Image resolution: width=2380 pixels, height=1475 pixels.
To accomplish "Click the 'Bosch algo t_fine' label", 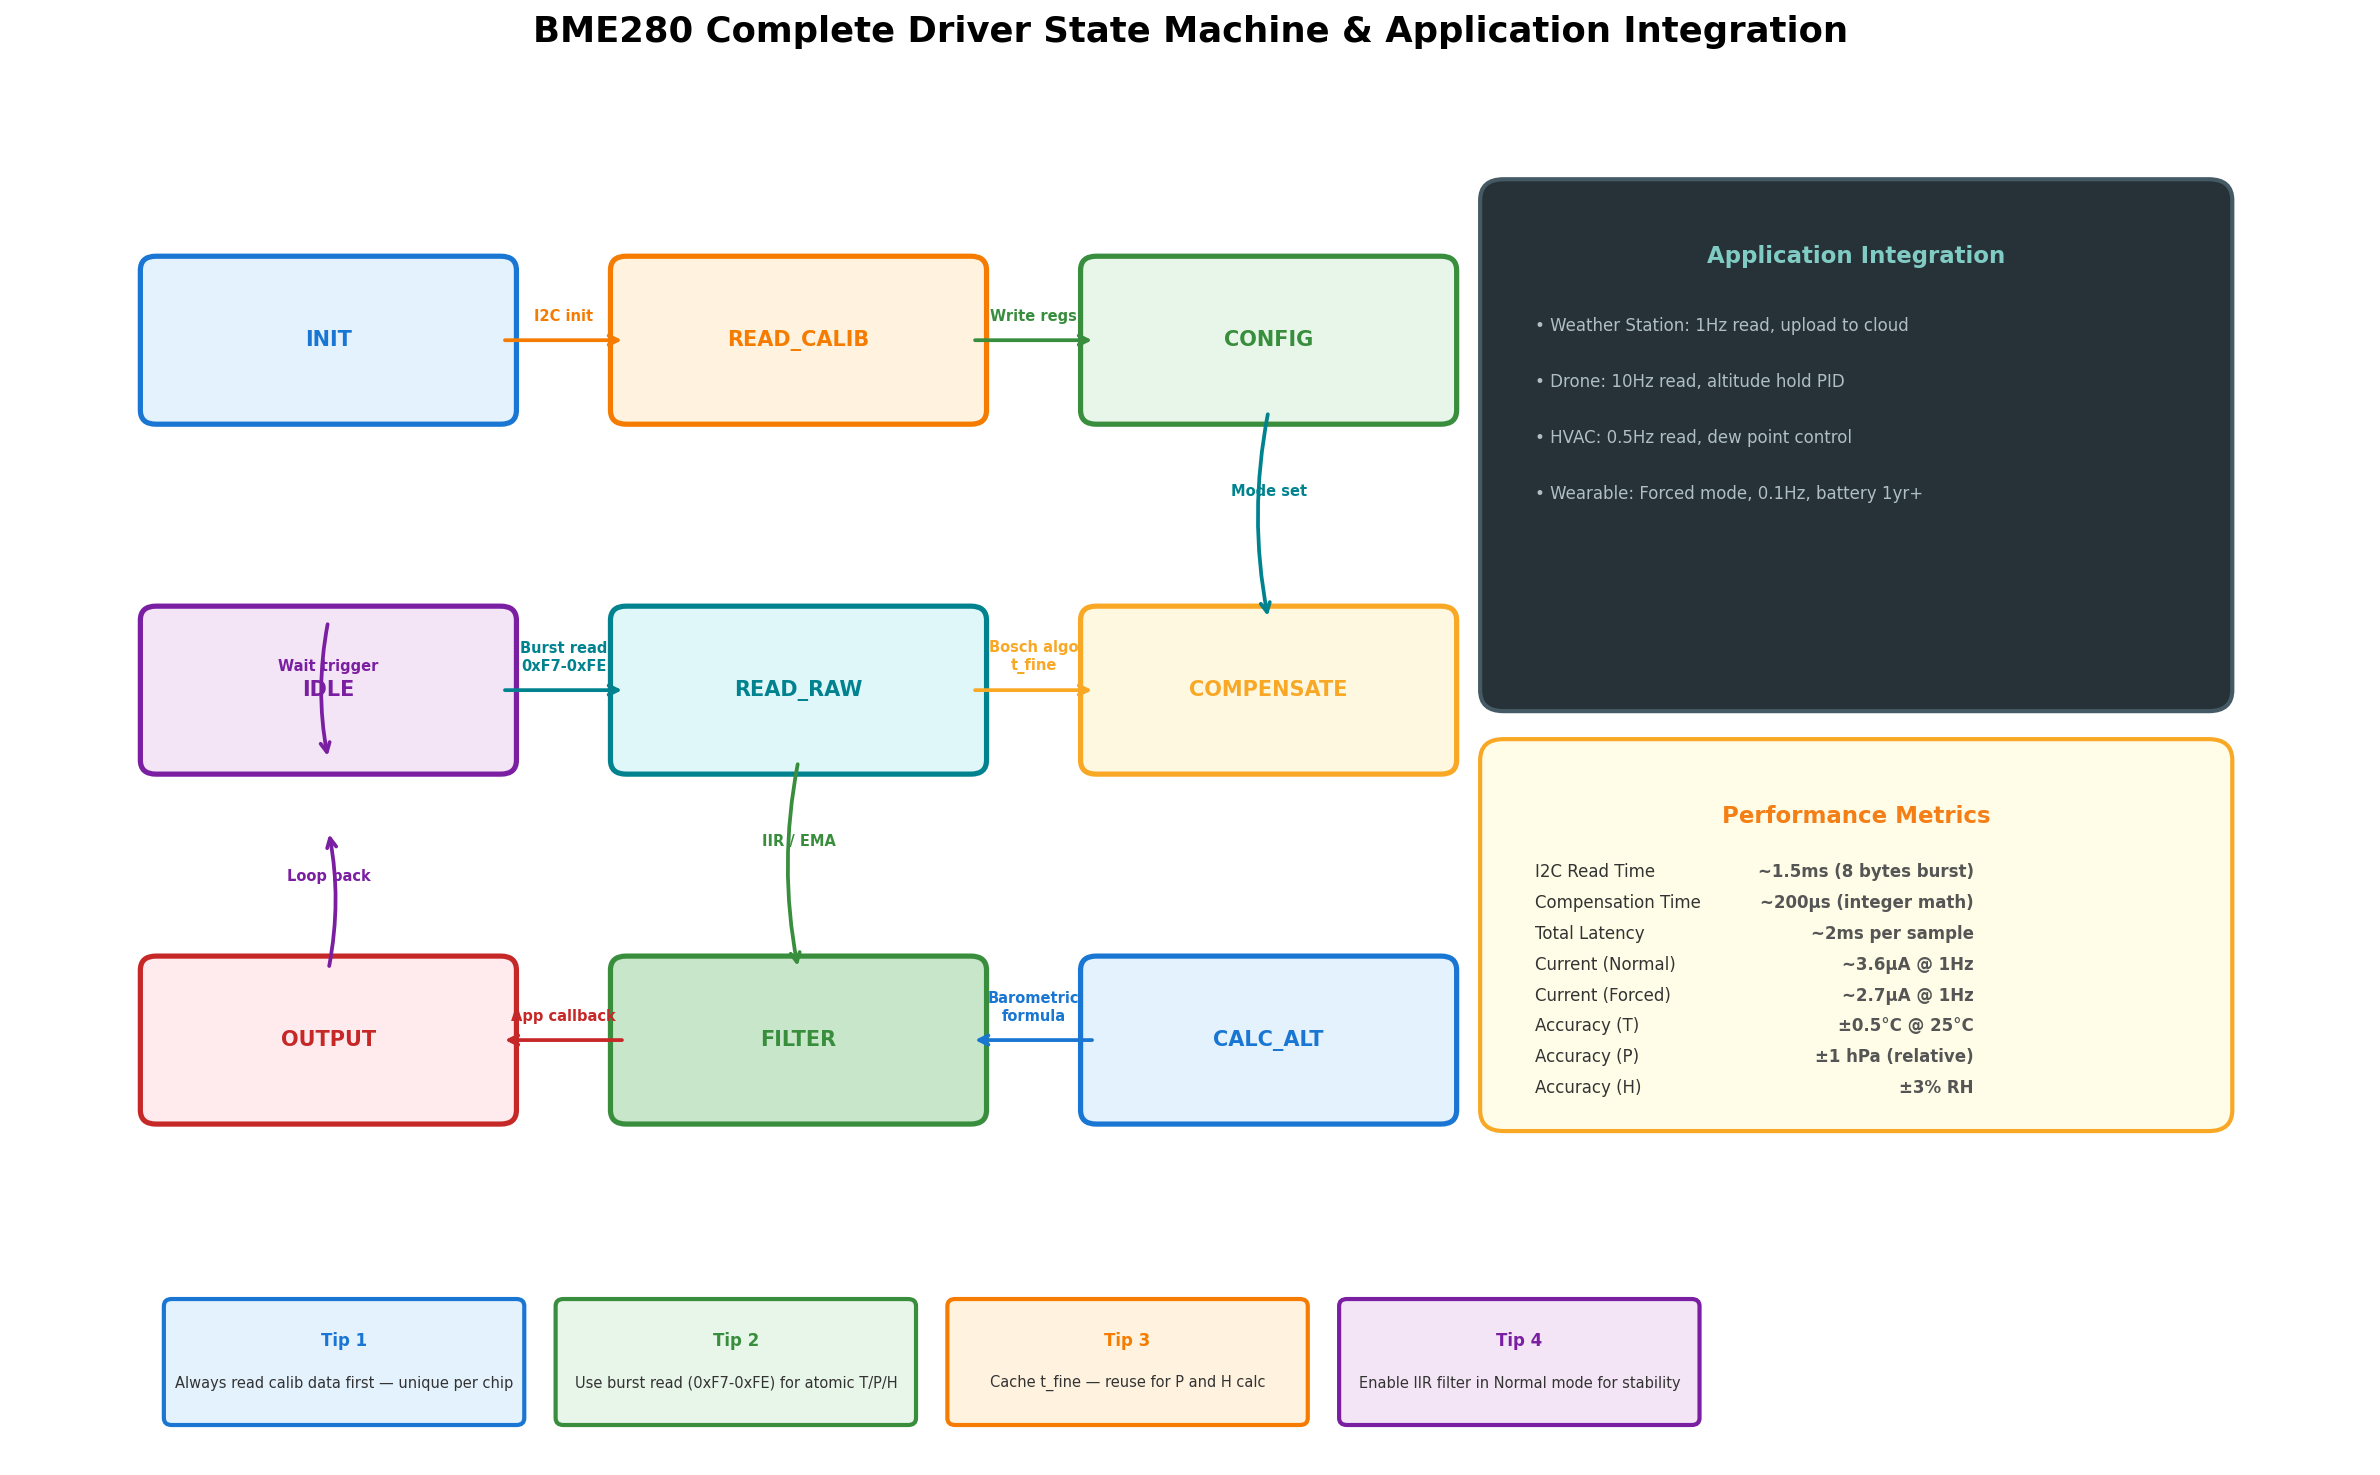I will tap(1033, 656).
